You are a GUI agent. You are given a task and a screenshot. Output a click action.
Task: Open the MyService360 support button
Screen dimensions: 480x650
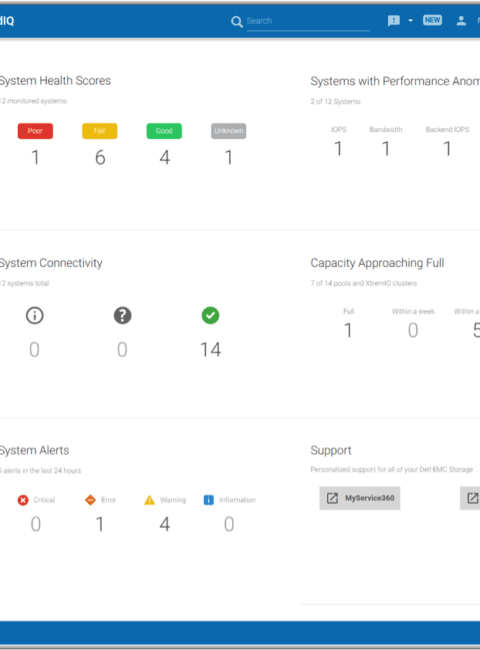pos(360,498)
